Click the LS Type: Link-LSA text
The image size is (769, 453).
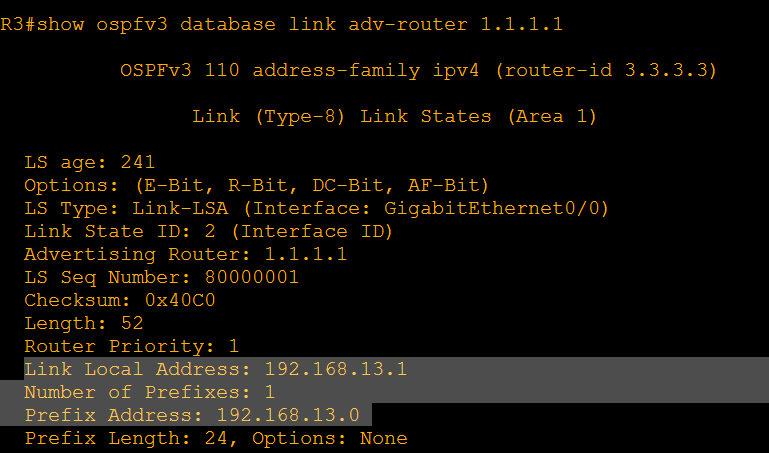(126, 208)
